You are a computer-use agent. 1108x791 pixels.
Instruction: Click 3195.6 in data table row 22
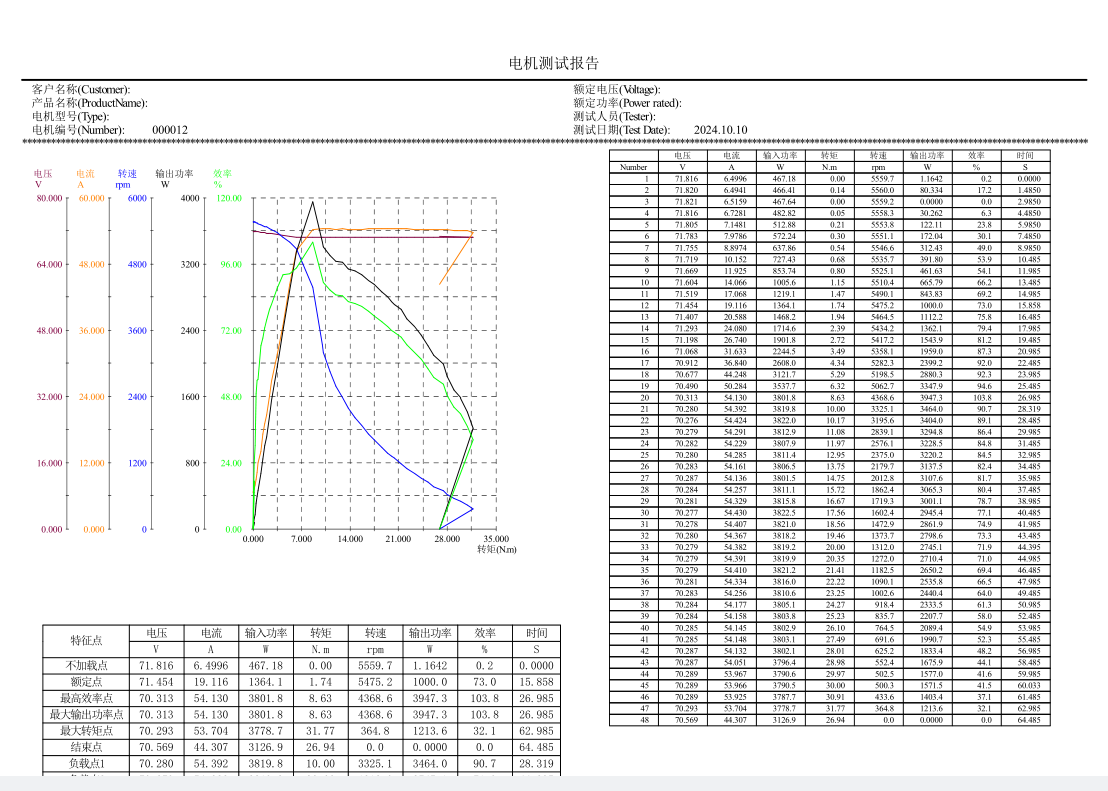pyautogui.click(x=882, y=421)
